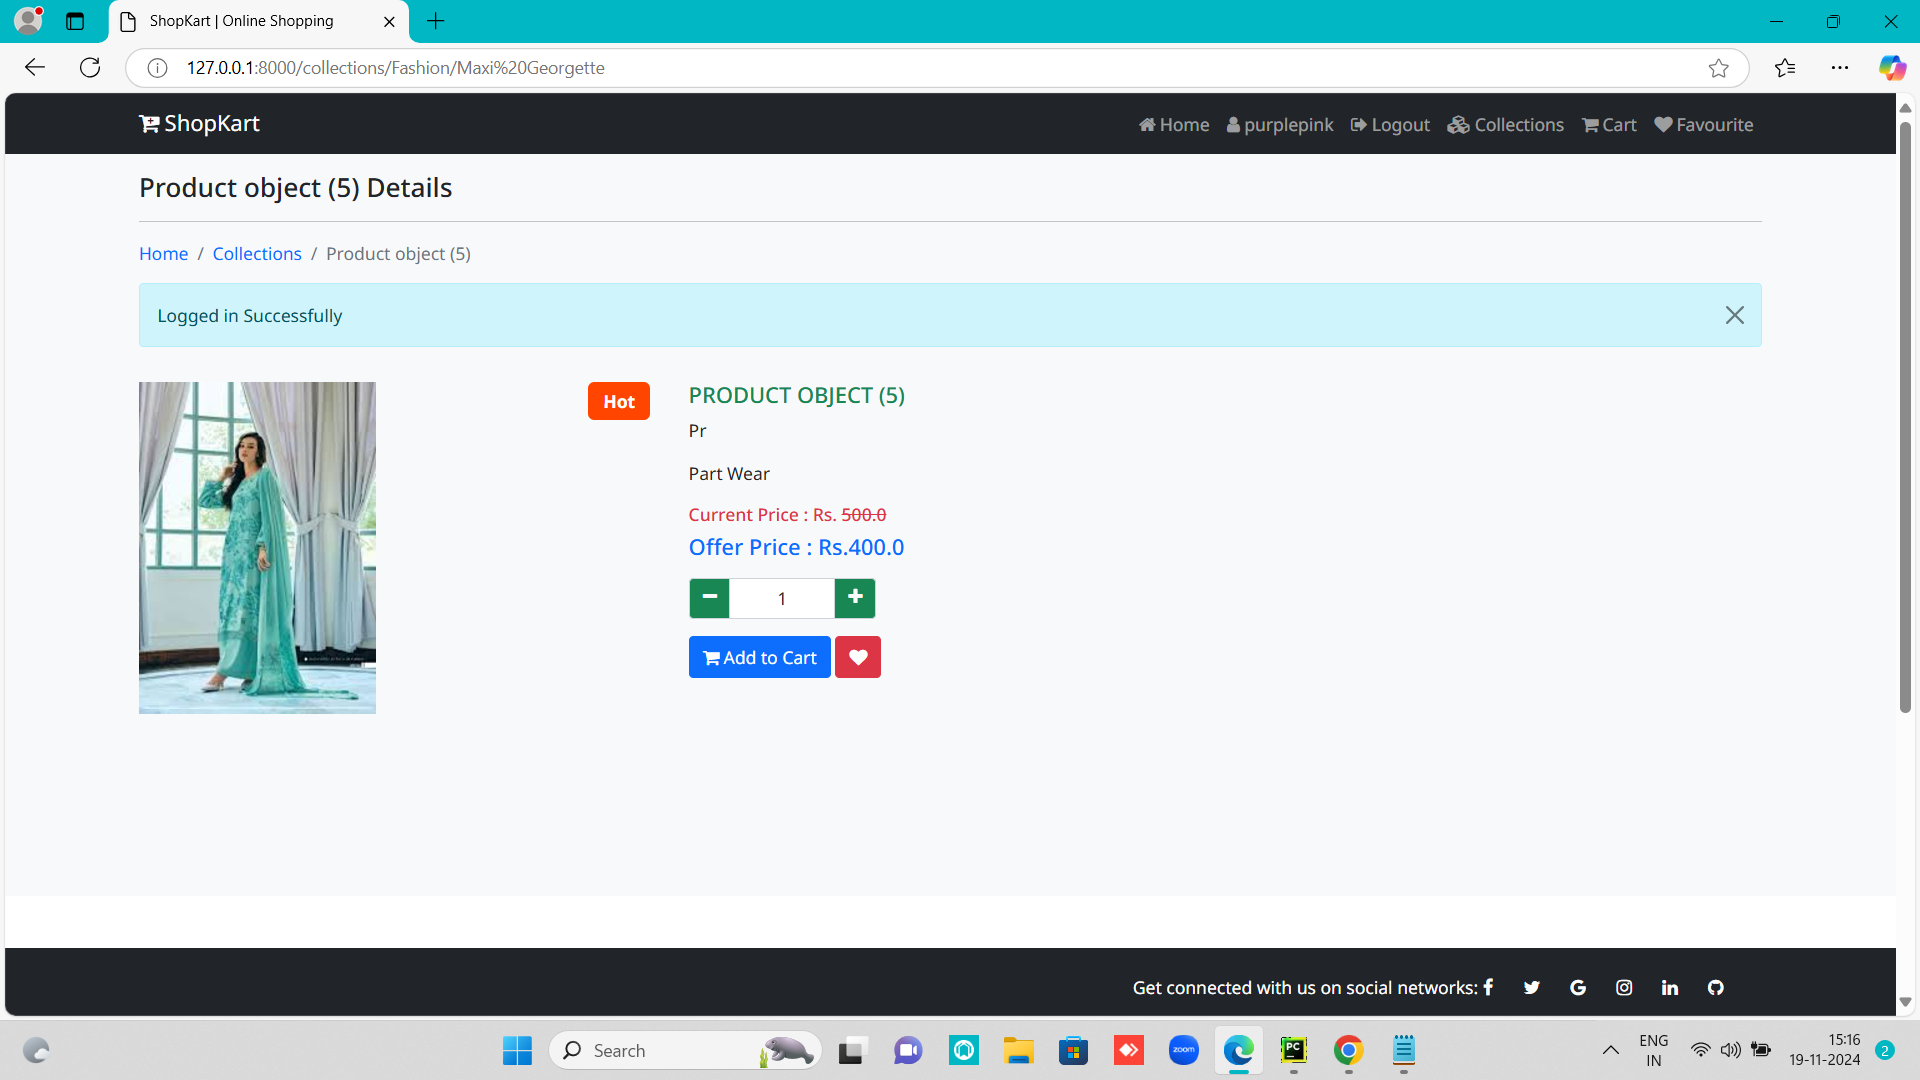The image size is (1920, 1080).
Task: Open the Cart page from the navbar
Action: tap(1609, 125)
